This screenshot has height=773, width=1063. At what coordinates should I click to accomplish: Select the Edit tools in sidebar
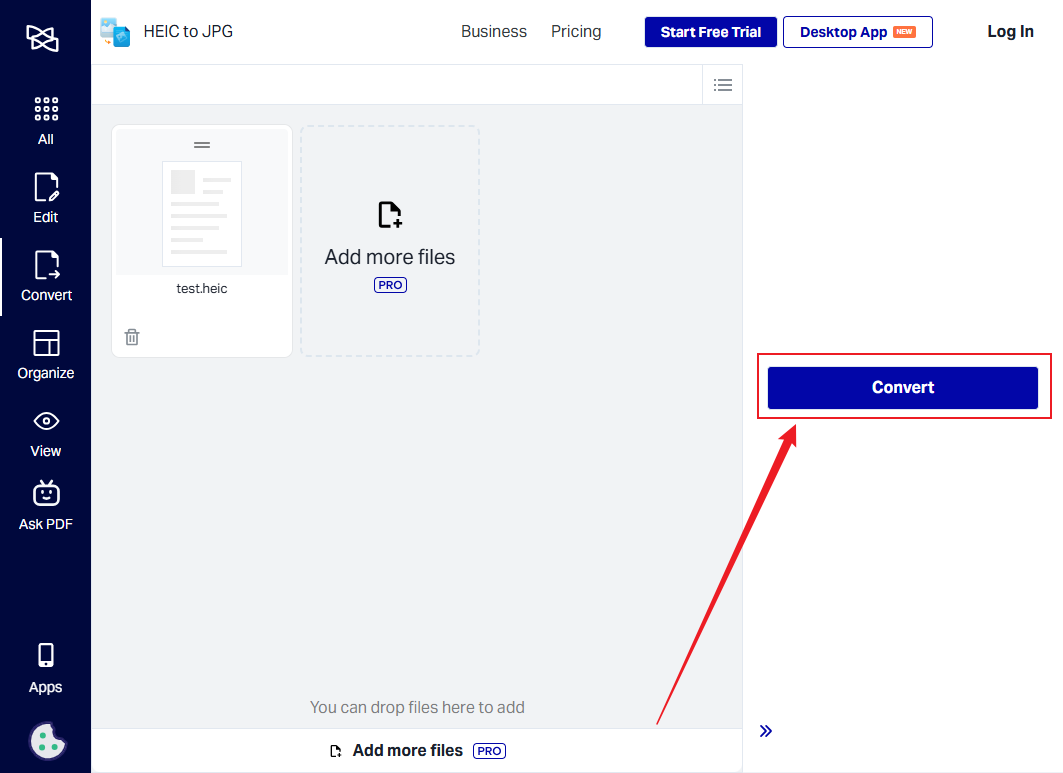pyautogui.click(x=45, y=197)
